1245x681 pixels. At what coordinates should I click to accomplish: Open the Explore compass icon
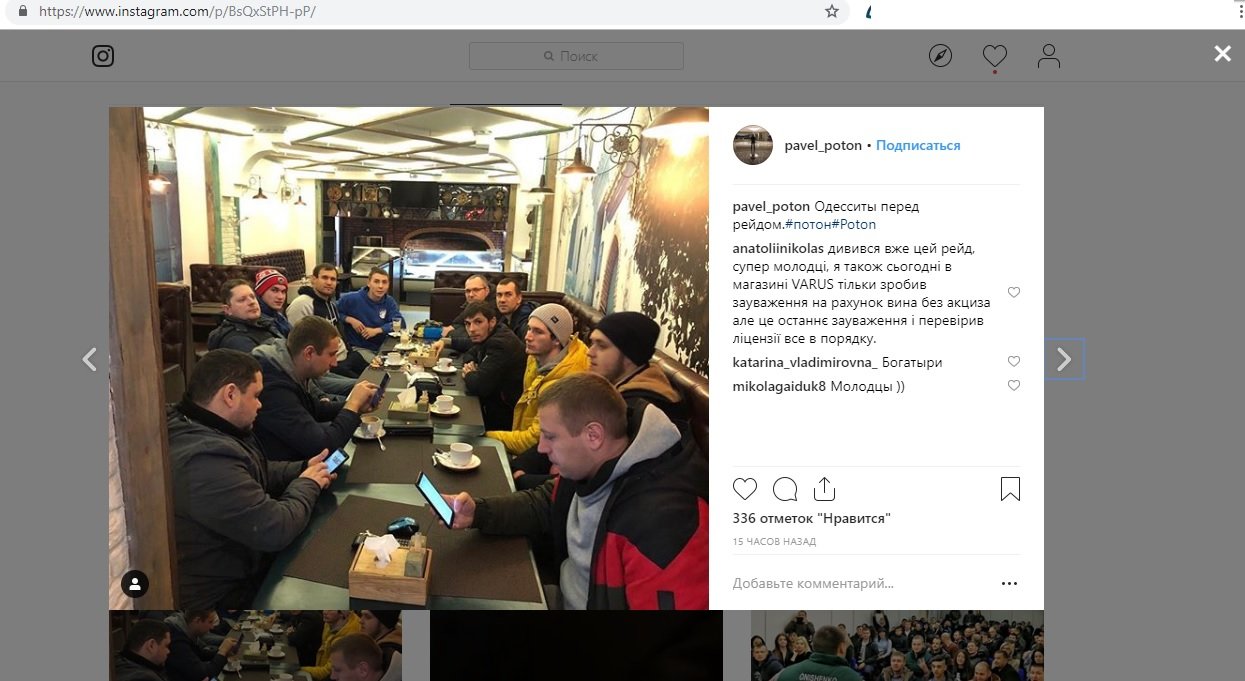pos(940,56)
